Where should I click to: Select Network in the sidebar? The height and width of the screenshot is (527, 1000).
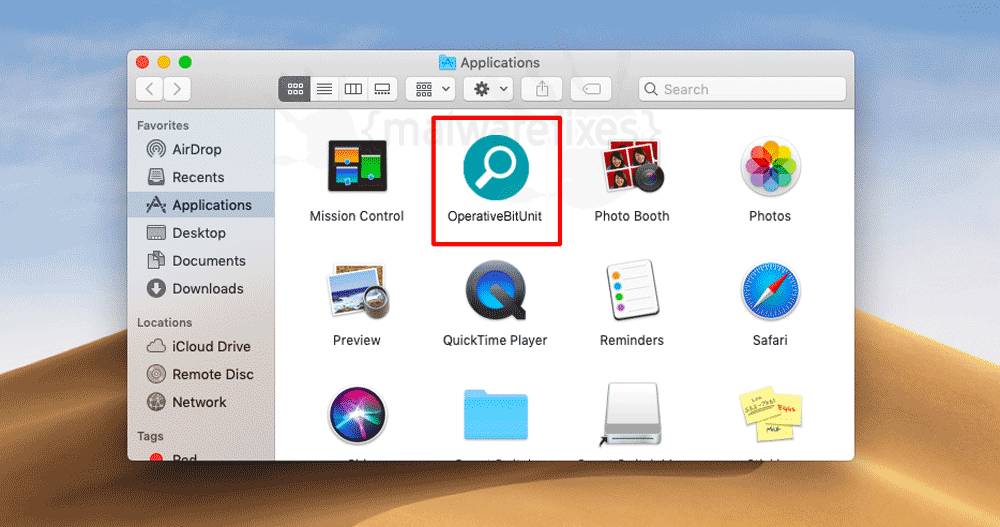201,403
